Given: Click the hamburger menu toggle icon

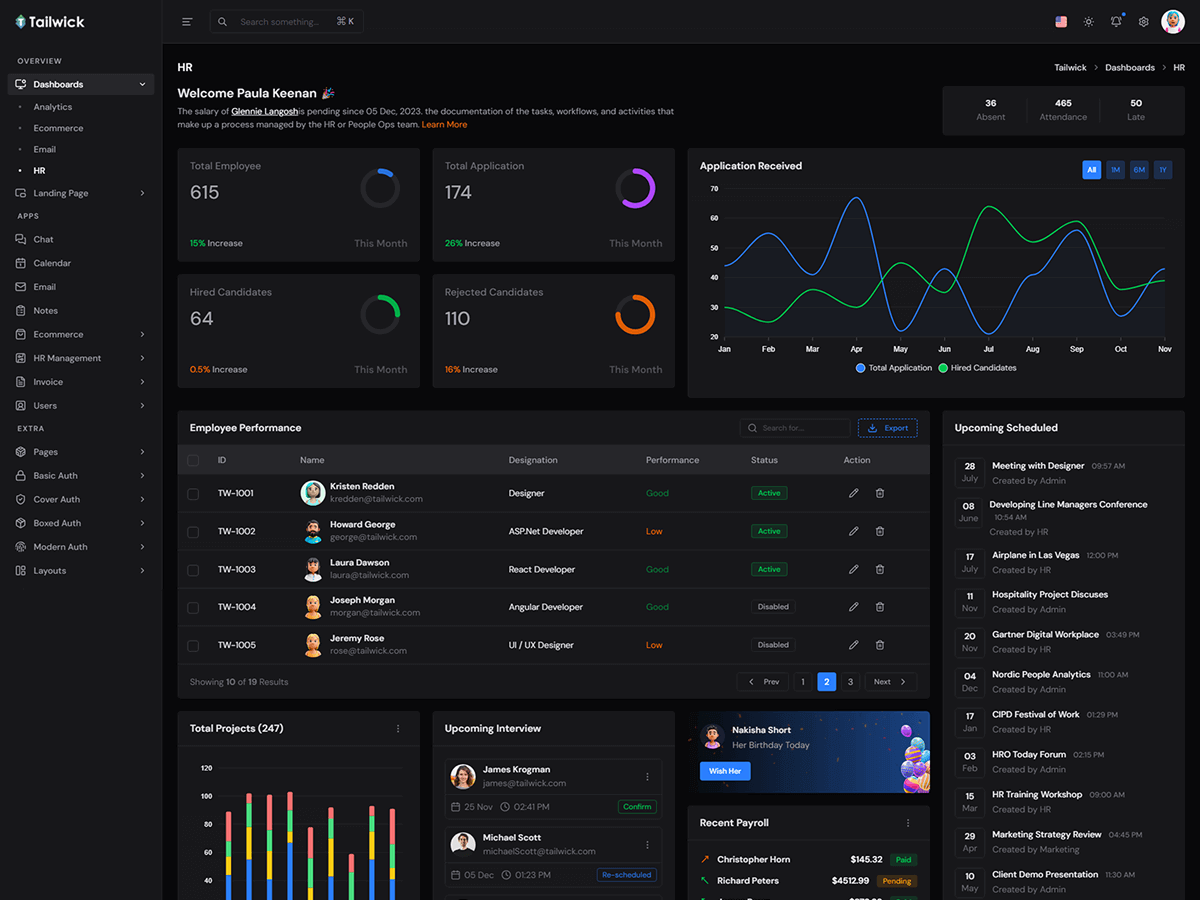Looking at the screenshot, I should coord(187,22).
